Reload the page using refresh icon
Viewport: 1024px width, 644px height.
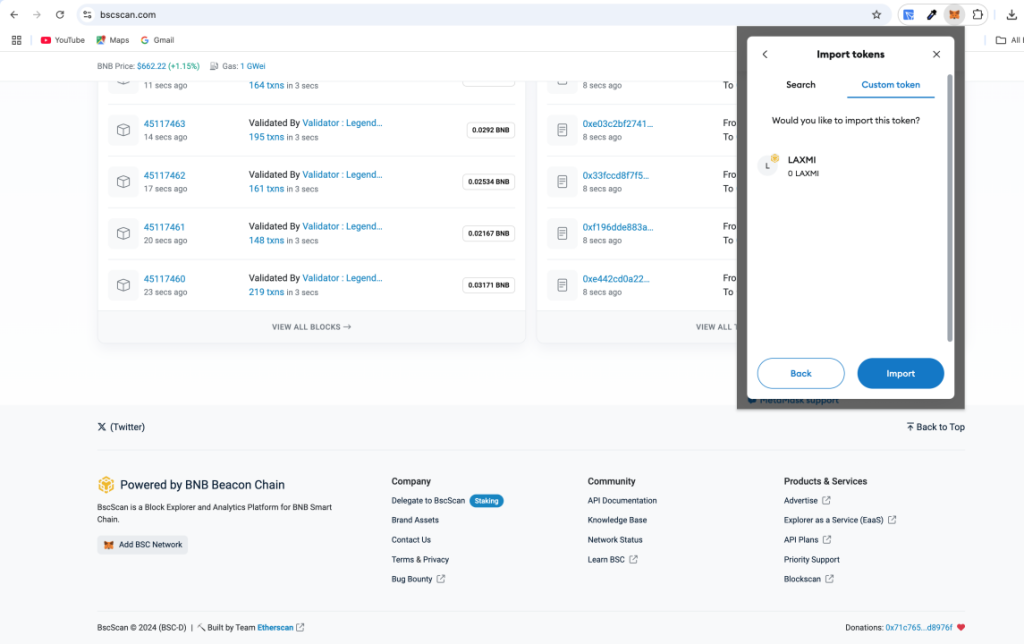click(60, 15)
